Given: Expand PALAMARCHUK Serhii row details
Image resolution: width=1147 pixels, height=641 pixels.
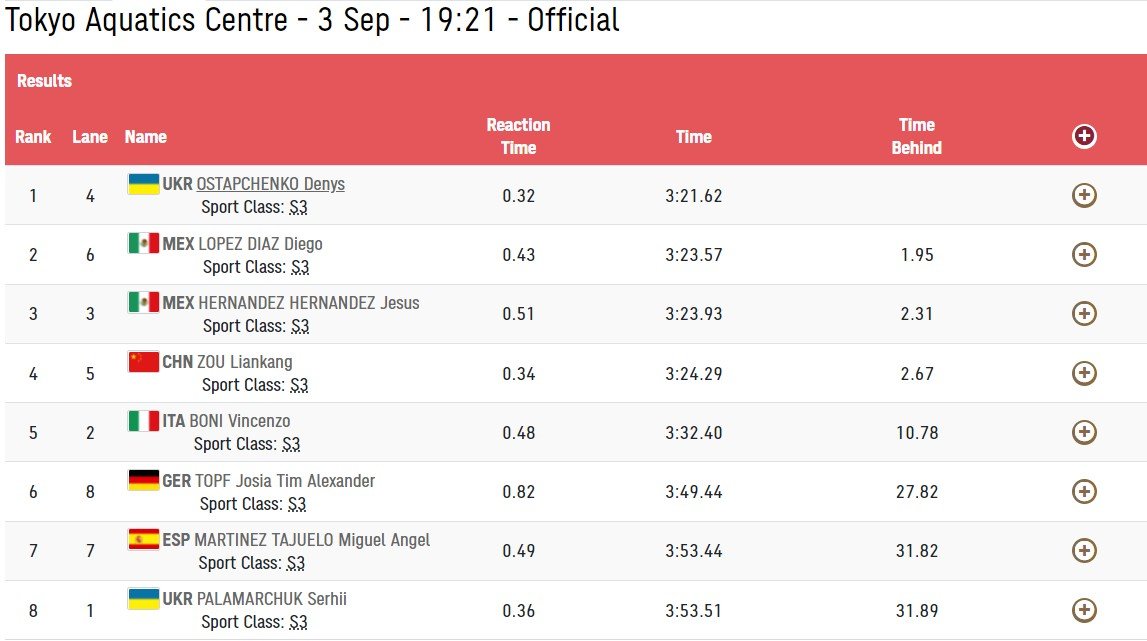Looking at the screenshot, I should [1084, 609].
